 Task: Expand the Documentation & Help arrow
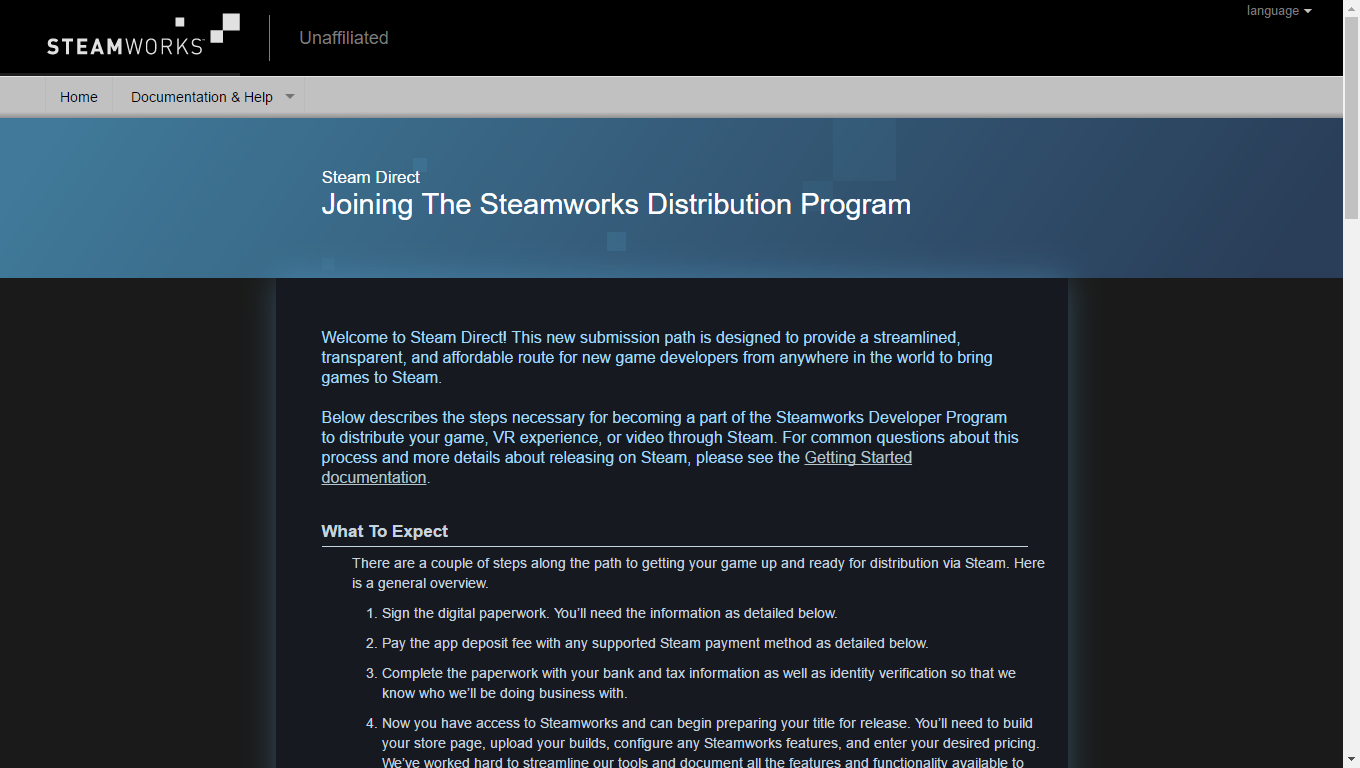(290, 97)
